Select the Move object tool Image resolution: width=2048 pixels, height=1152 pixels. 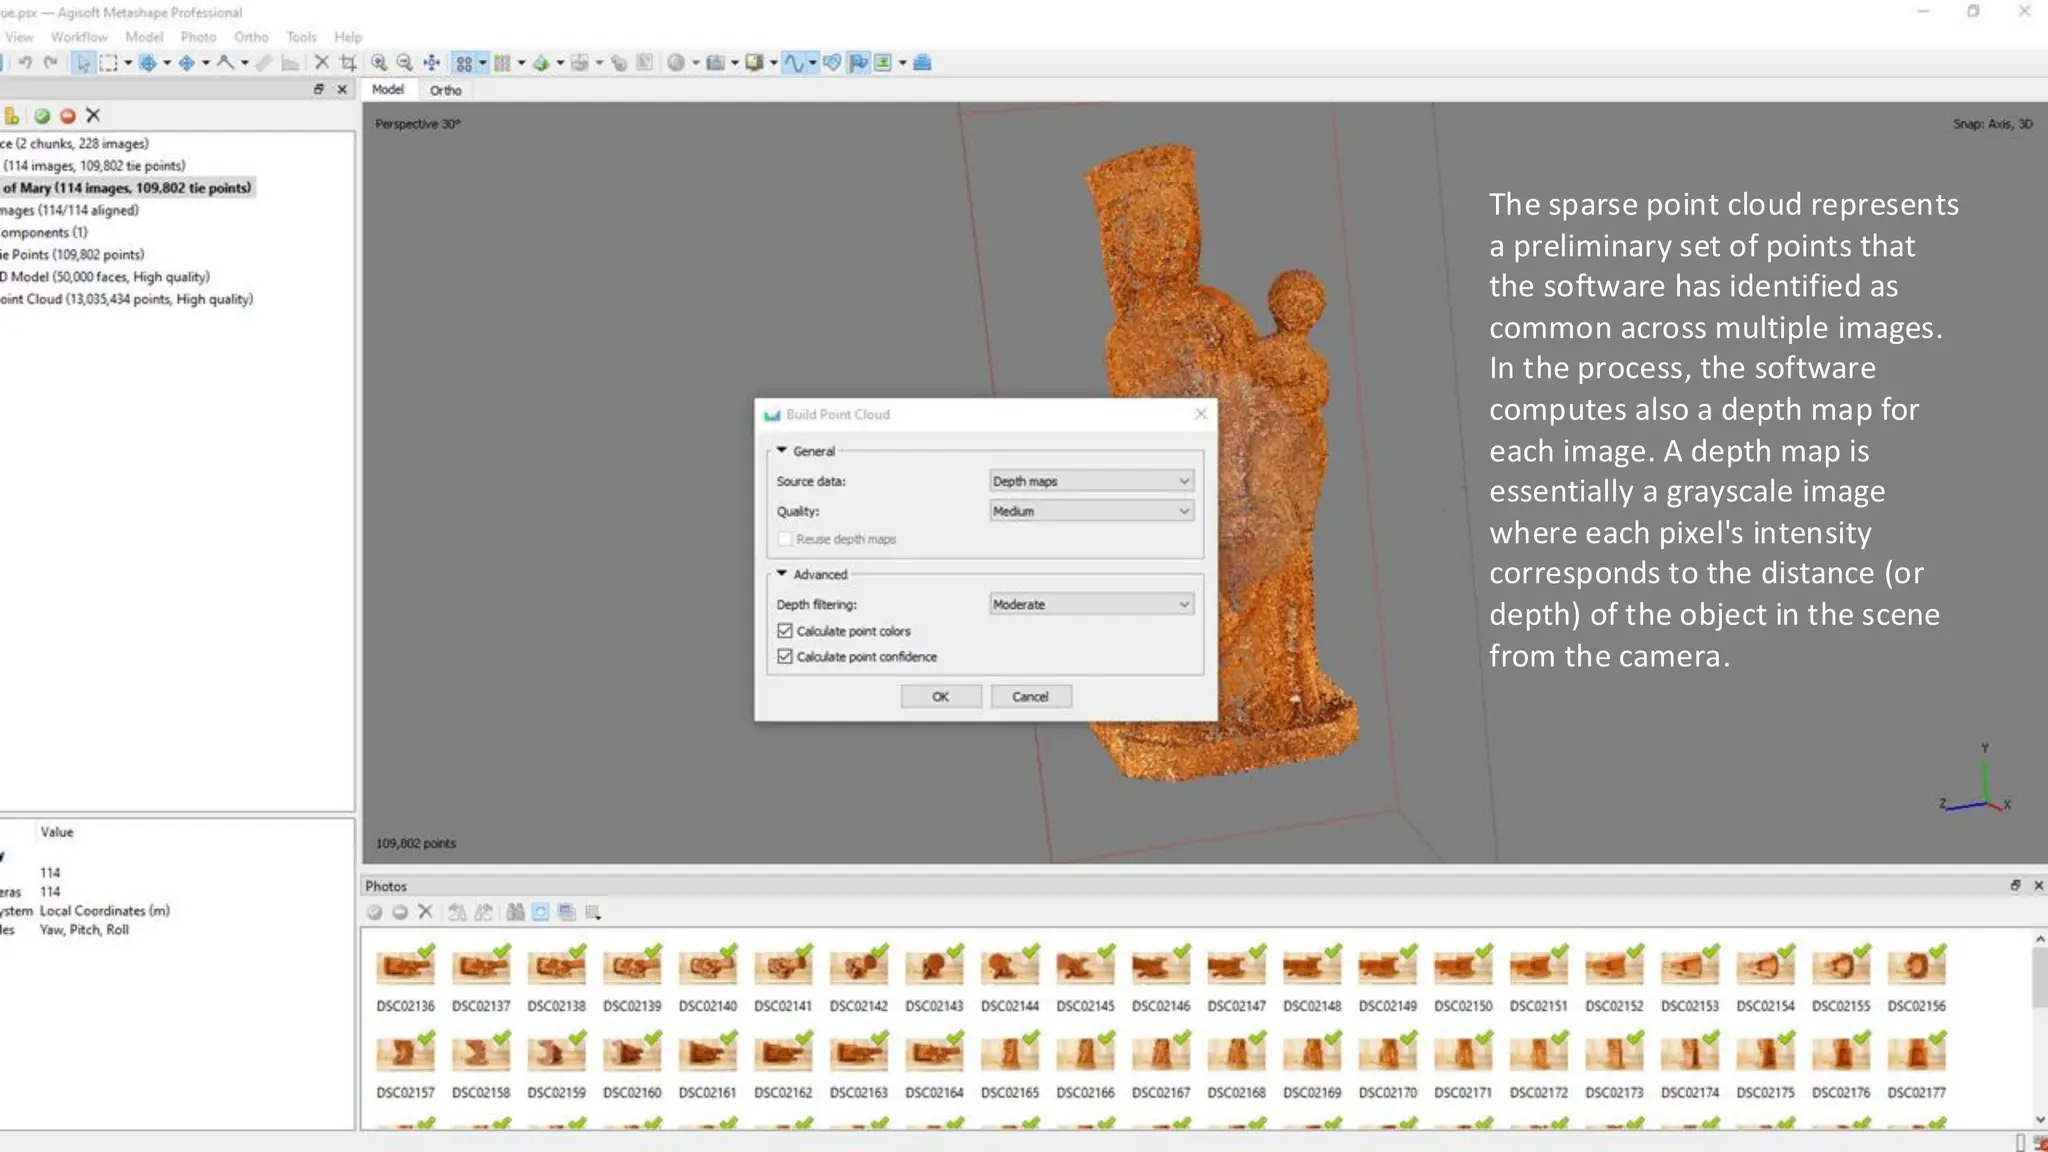point(186,63)
